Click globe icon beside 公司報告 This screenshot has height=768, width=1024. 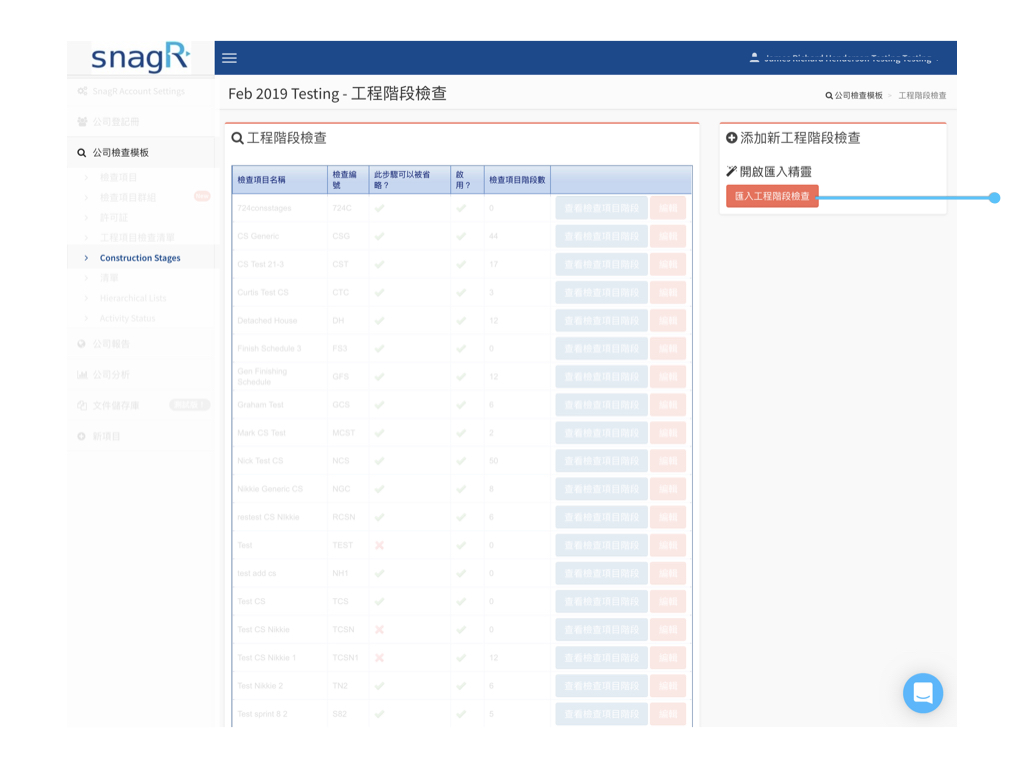(82, 344)
